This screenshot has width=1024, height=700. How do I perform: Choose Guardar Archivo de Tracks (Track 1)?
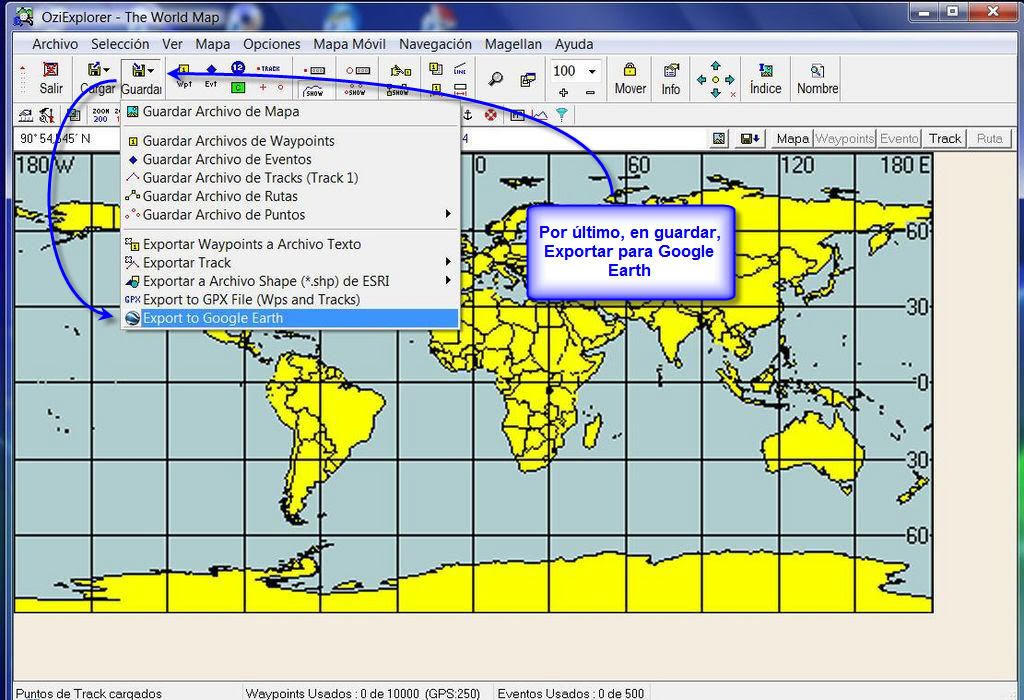[x=291, y=178]
